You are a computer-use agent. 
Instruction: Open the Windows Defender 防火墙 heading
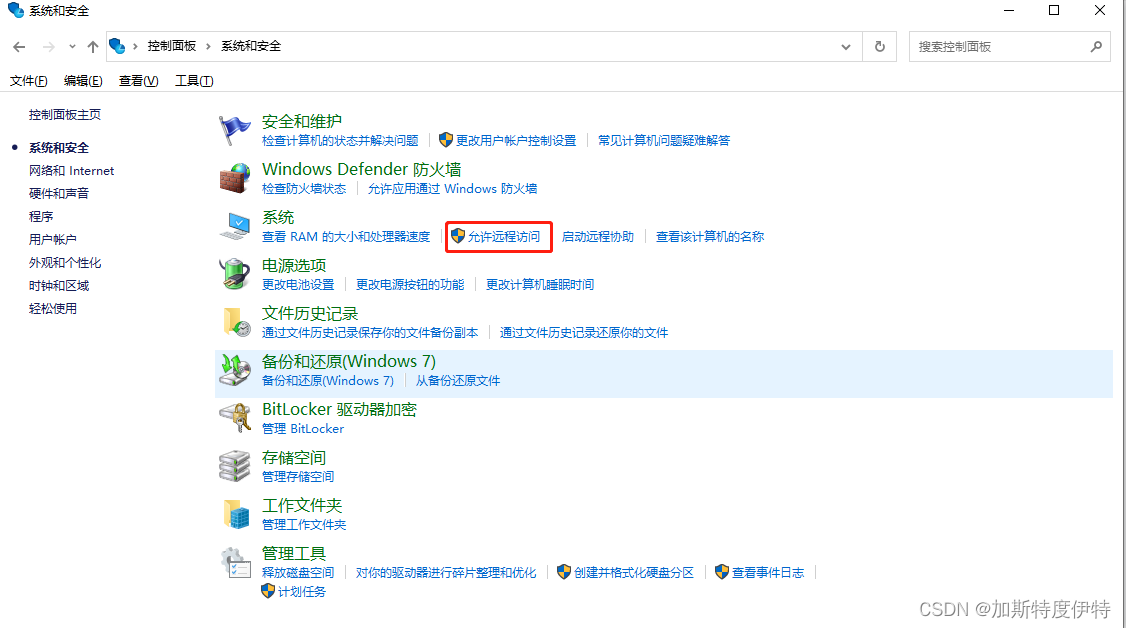(361, 169)
